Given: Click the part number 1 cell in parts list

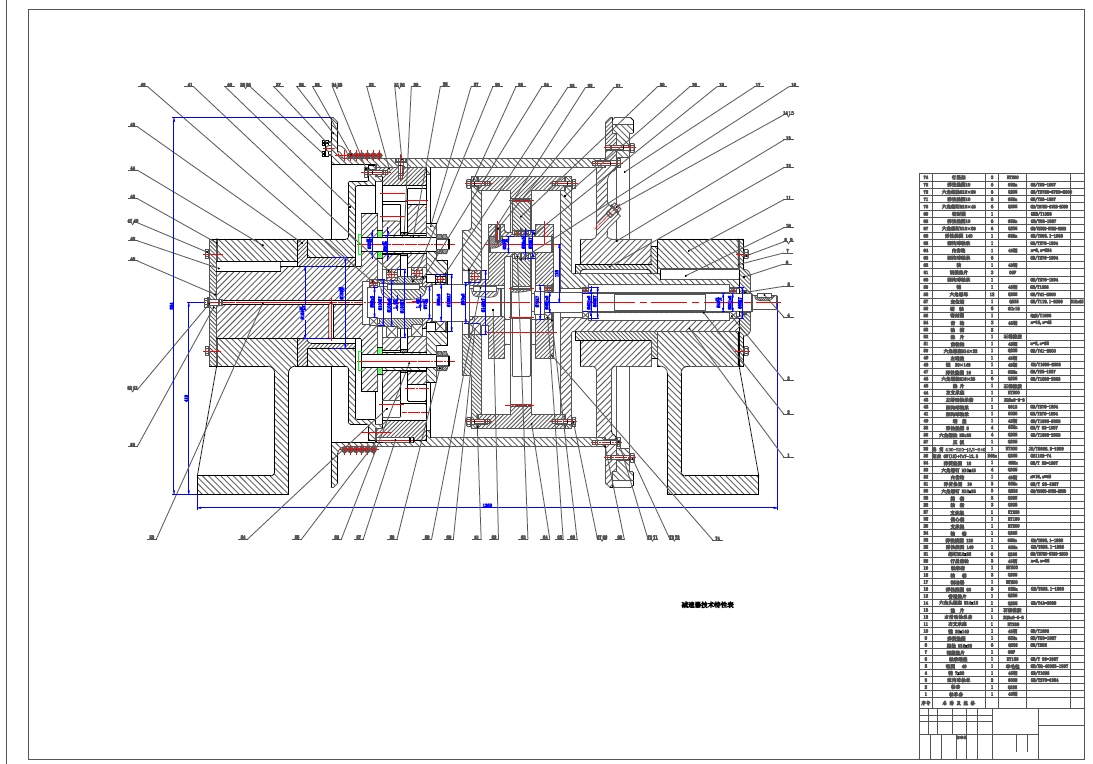Looking at the screenshot, I should tap(926, 694).
